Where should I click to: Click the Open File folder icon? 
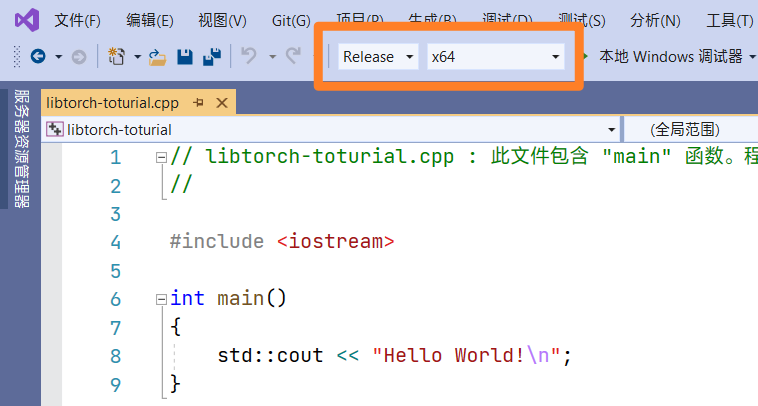pyautogui.click(x=157, y=57)
